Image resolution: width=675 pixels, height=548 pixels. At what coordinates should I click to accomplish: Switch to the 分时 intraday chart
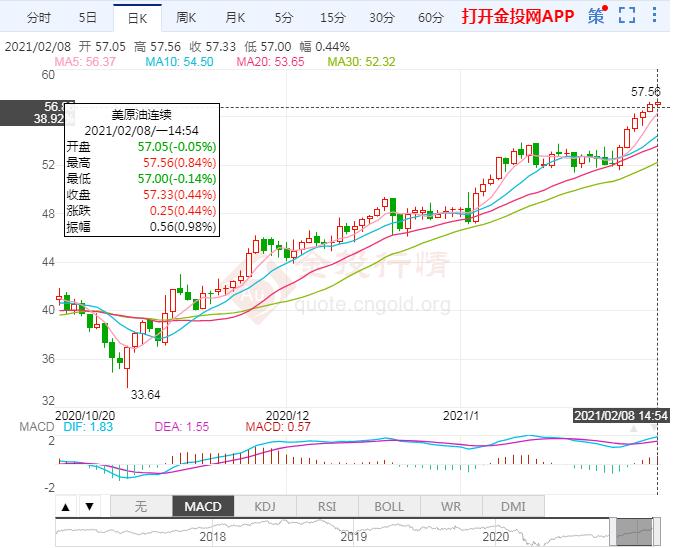[39, 17]
